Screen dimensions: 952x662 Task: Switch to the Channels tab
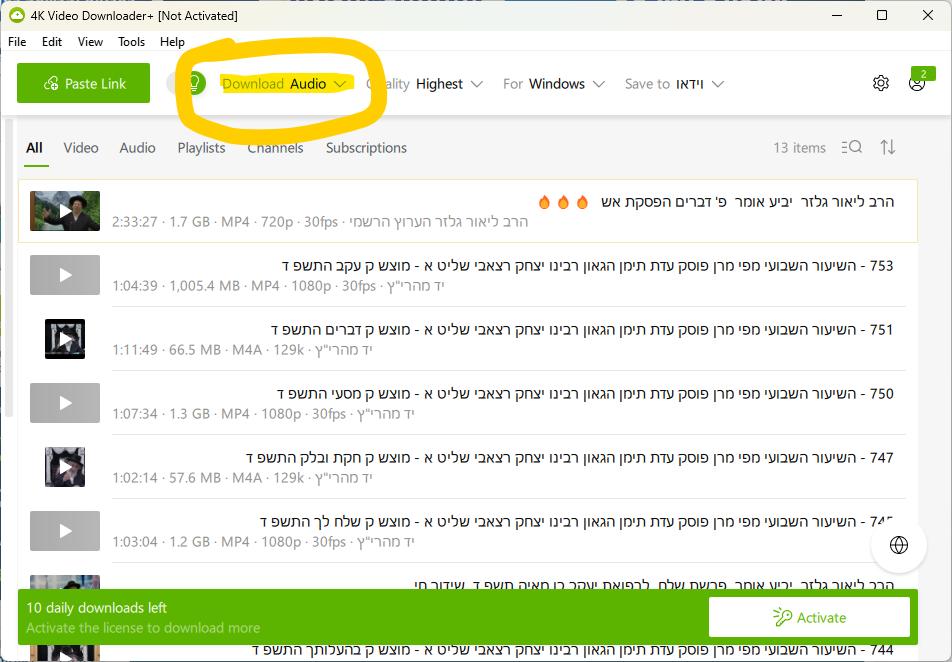275,148
